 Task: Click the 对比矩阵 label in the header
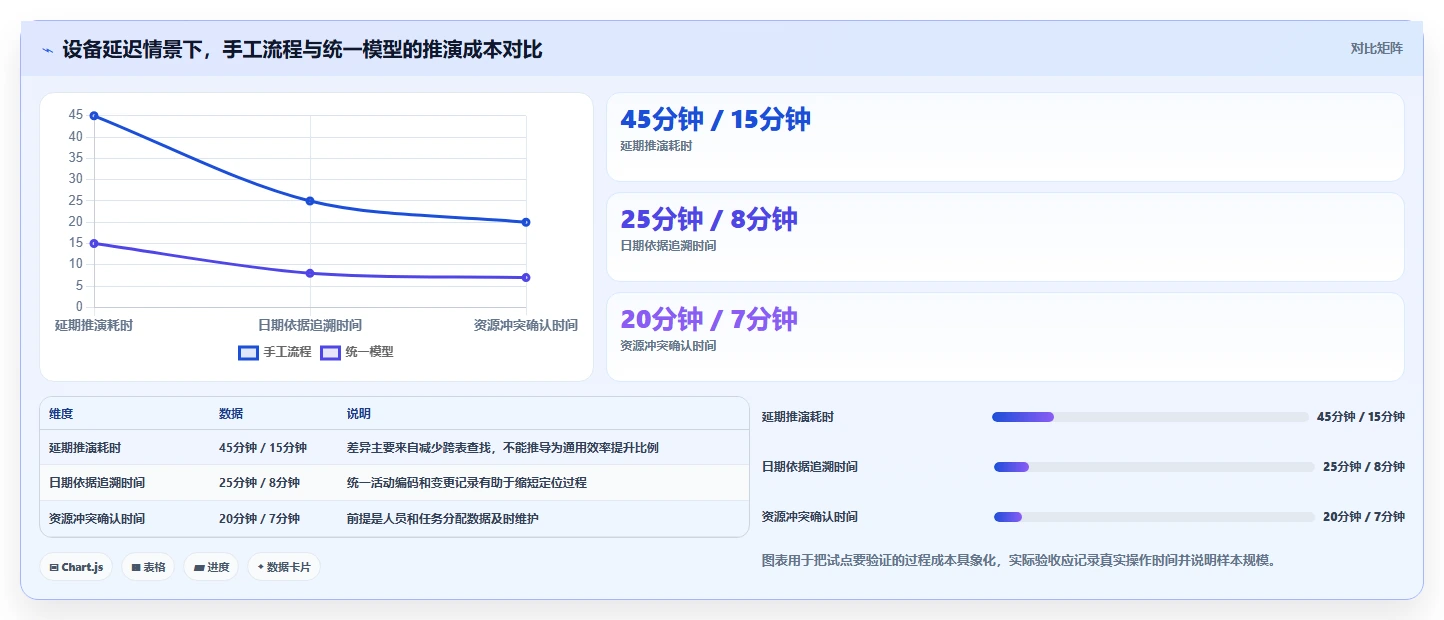pyautogui.click(x=1376, y=48)
